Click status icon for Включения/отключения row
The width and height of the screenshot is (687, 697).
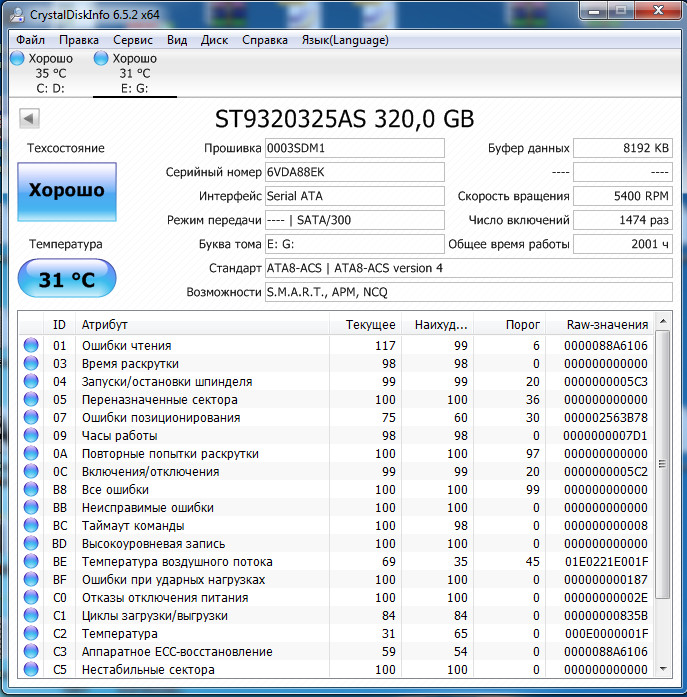[x=31, y=471]
